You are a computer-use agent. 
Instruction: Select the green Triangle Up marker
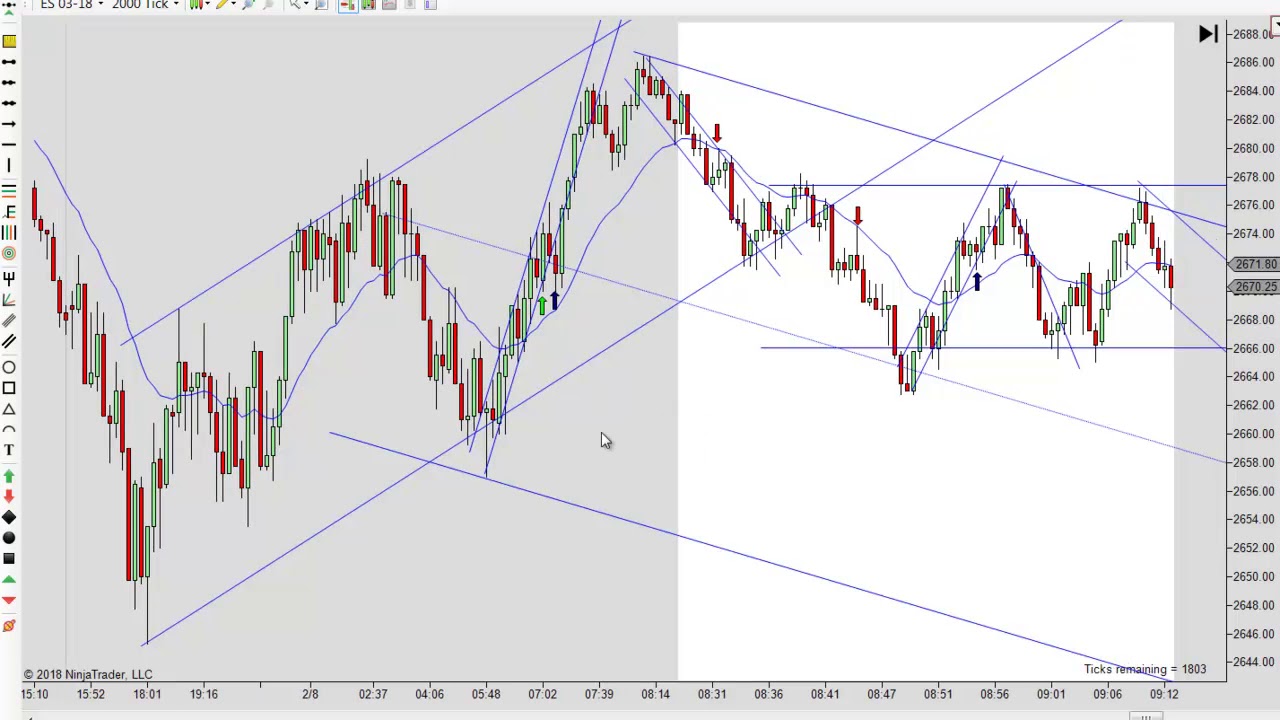[8, 580]
